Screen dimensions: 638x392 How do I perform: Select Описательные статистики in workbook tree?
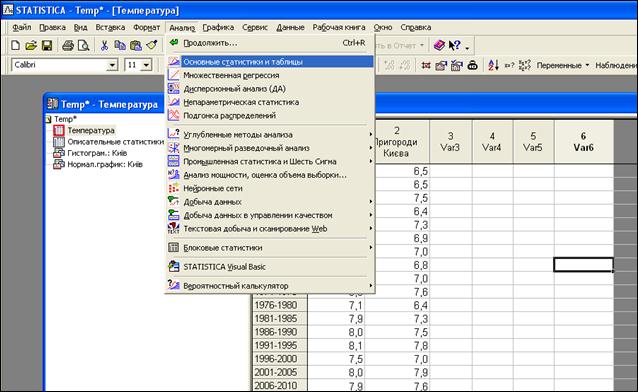tap(115, 142)
